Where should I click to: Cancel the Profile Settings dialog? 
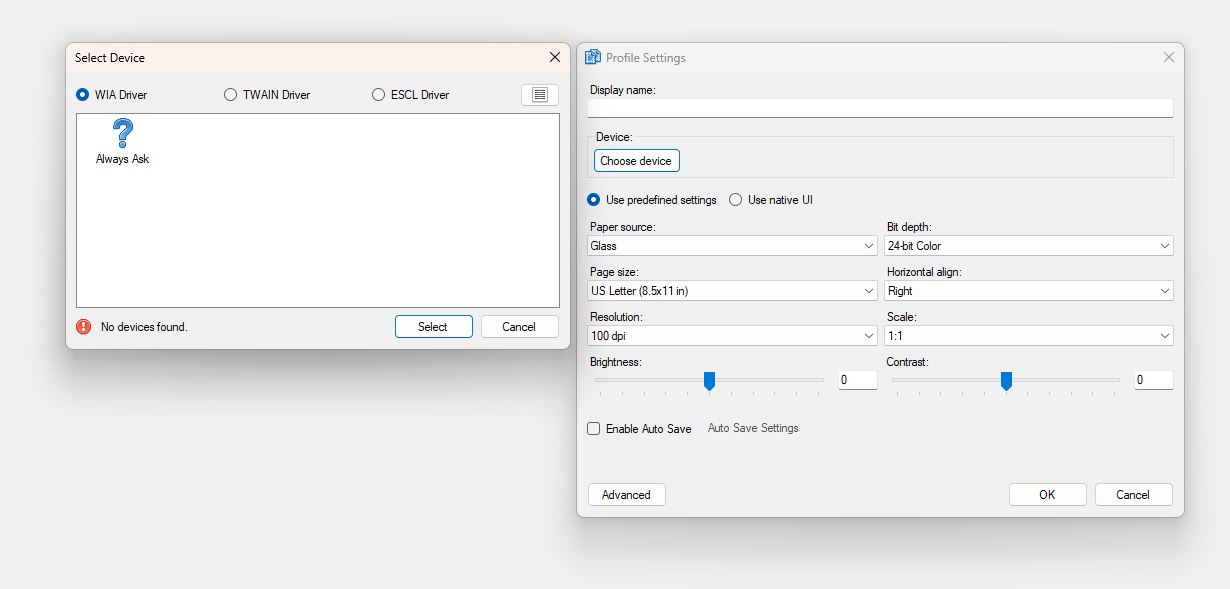coord(1133,495)
